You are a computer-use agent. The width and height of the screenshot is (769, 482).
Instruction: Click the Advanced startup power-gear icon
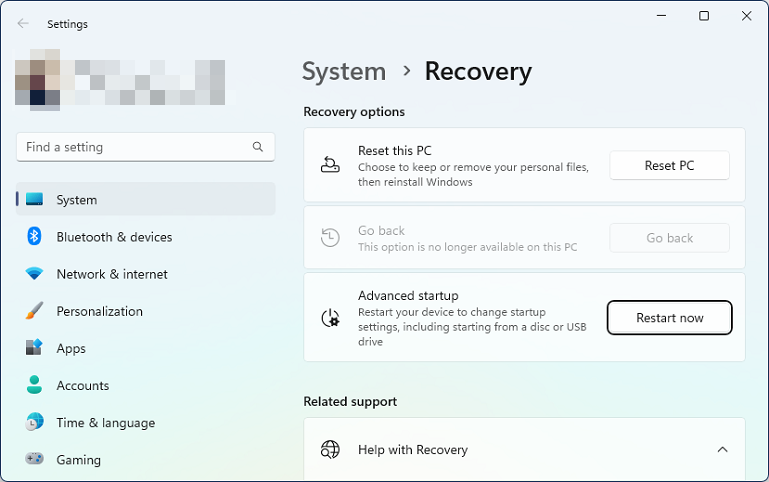pos(330,318)
